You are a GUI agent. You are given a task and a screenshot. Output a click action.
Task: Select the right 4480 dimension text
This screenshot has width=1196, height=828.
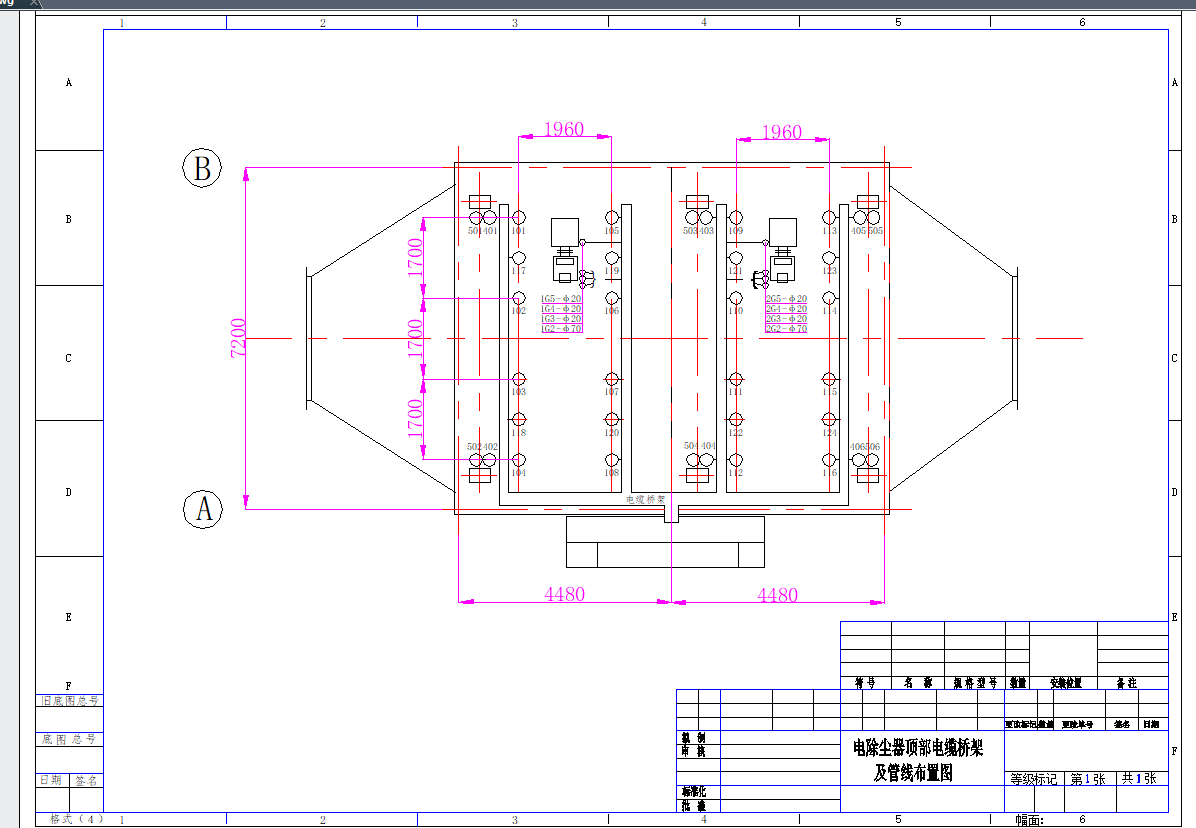click(x=777, y=595)
